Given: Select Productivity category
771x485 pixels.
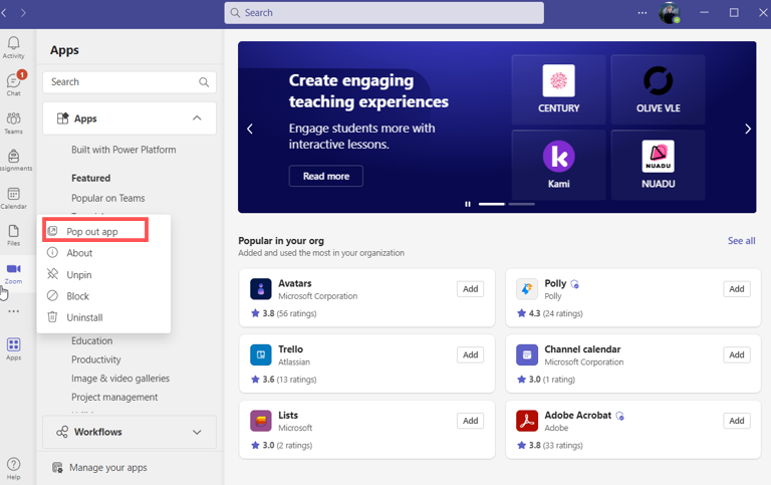Looking at the screenshot, I should point(96,360).
